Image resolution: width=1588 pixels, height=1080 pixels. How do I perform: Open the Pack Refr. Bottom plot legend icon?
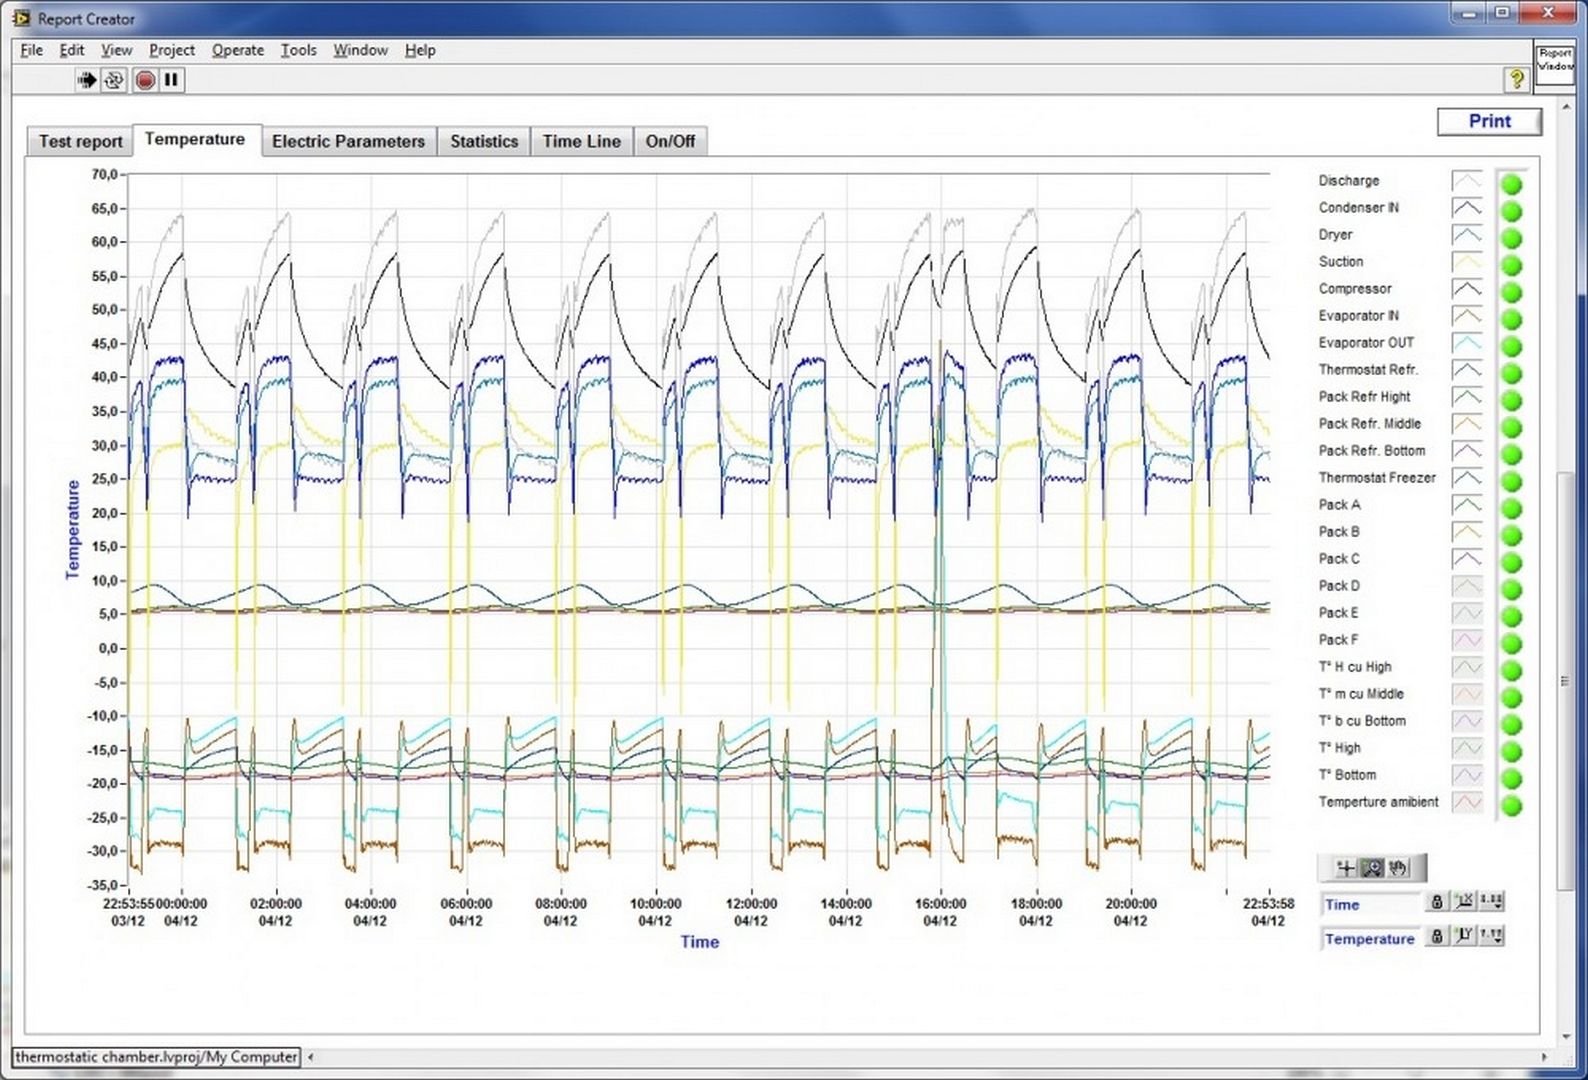point(1467,451)
